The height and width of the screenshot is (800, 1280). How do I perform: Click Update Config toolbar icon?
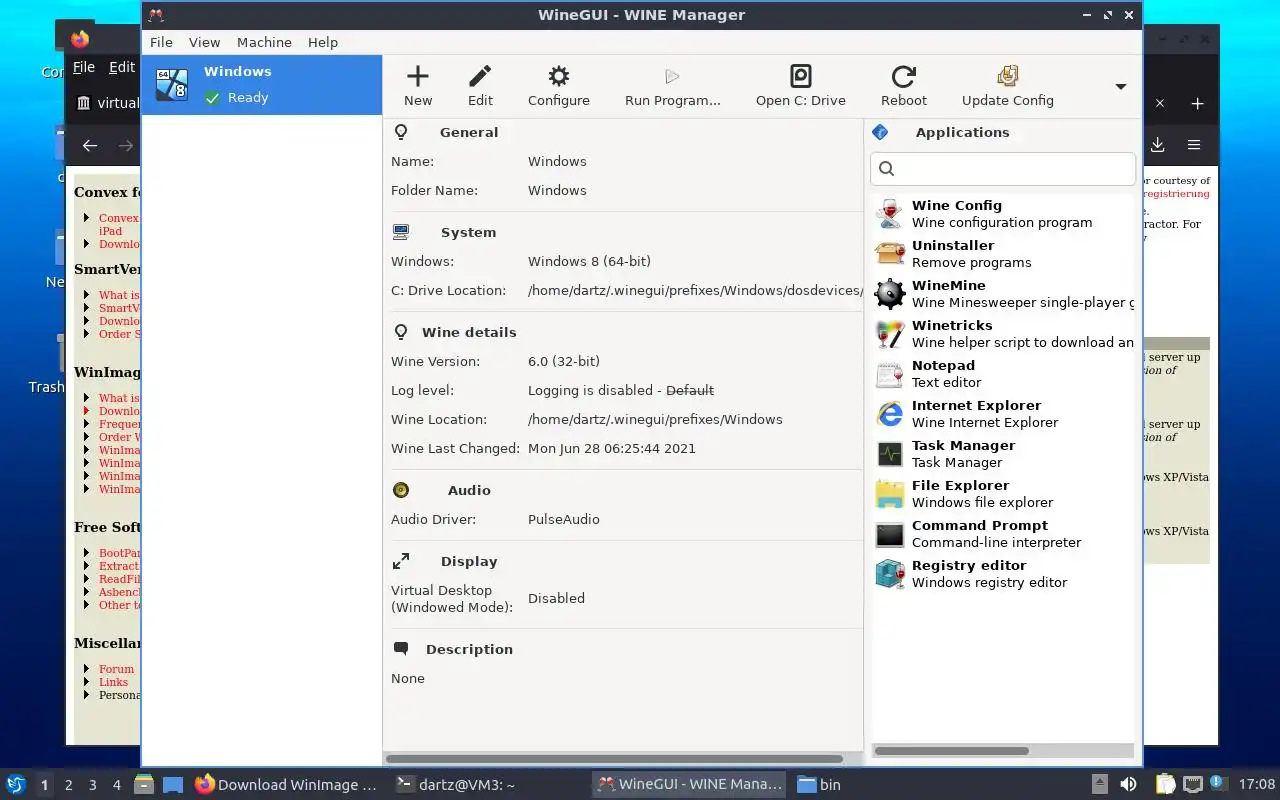1007,86
